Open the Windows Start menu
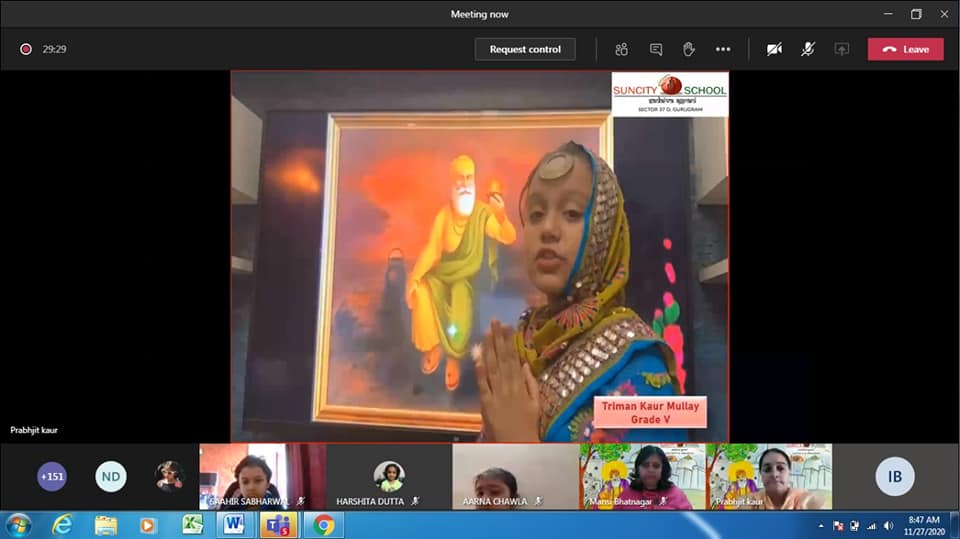The height and width of the screenshot is (539, 960). (18, 525)
